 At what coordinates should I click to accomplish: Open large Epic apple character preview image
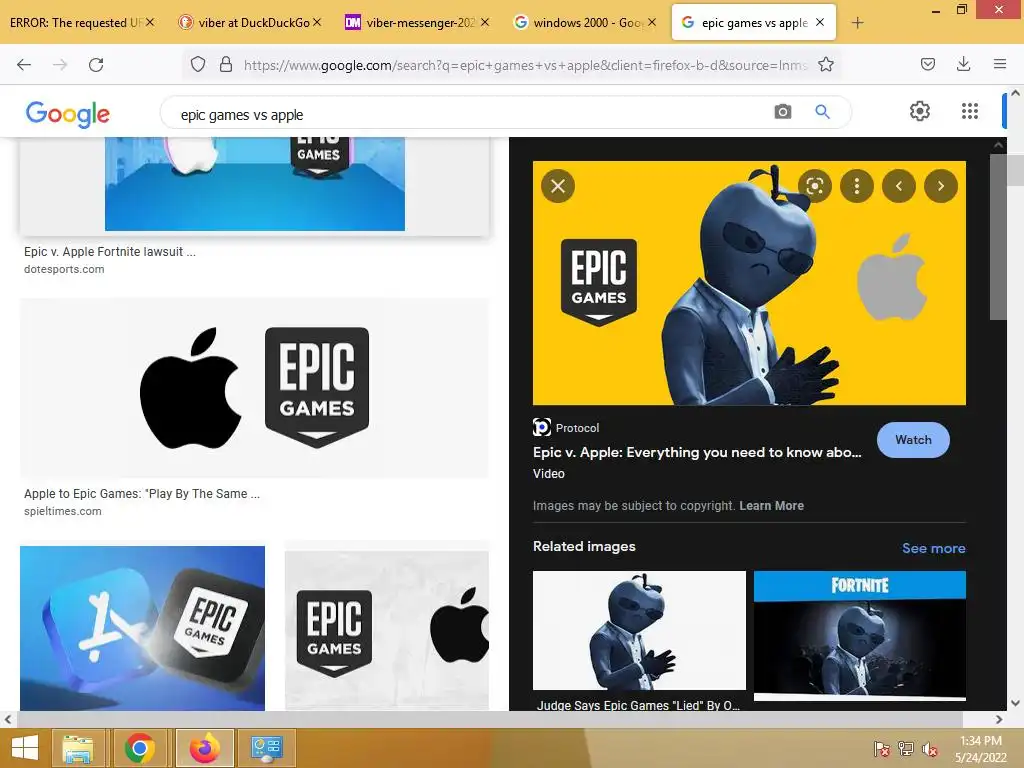click(749, 283)
